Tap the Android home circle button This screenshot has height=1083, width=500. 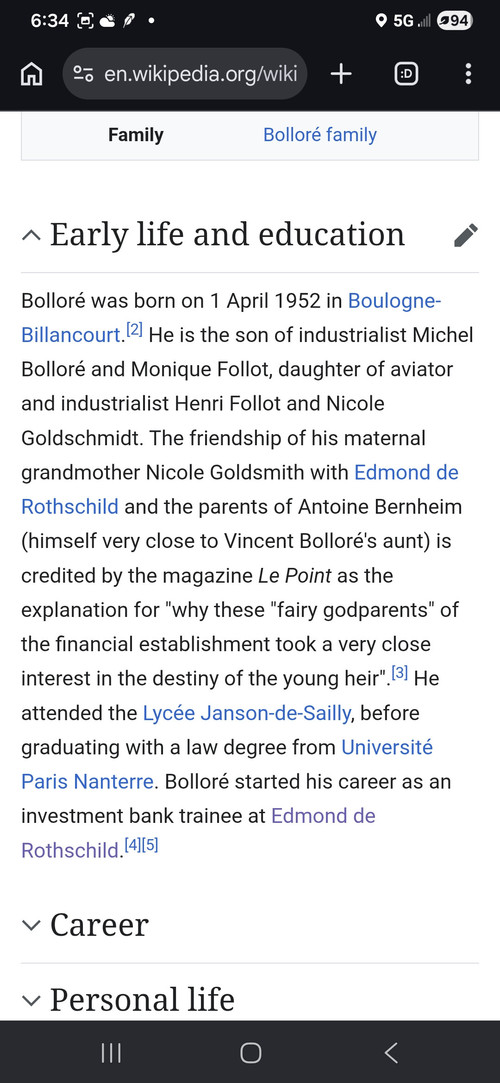(250, 1053)
